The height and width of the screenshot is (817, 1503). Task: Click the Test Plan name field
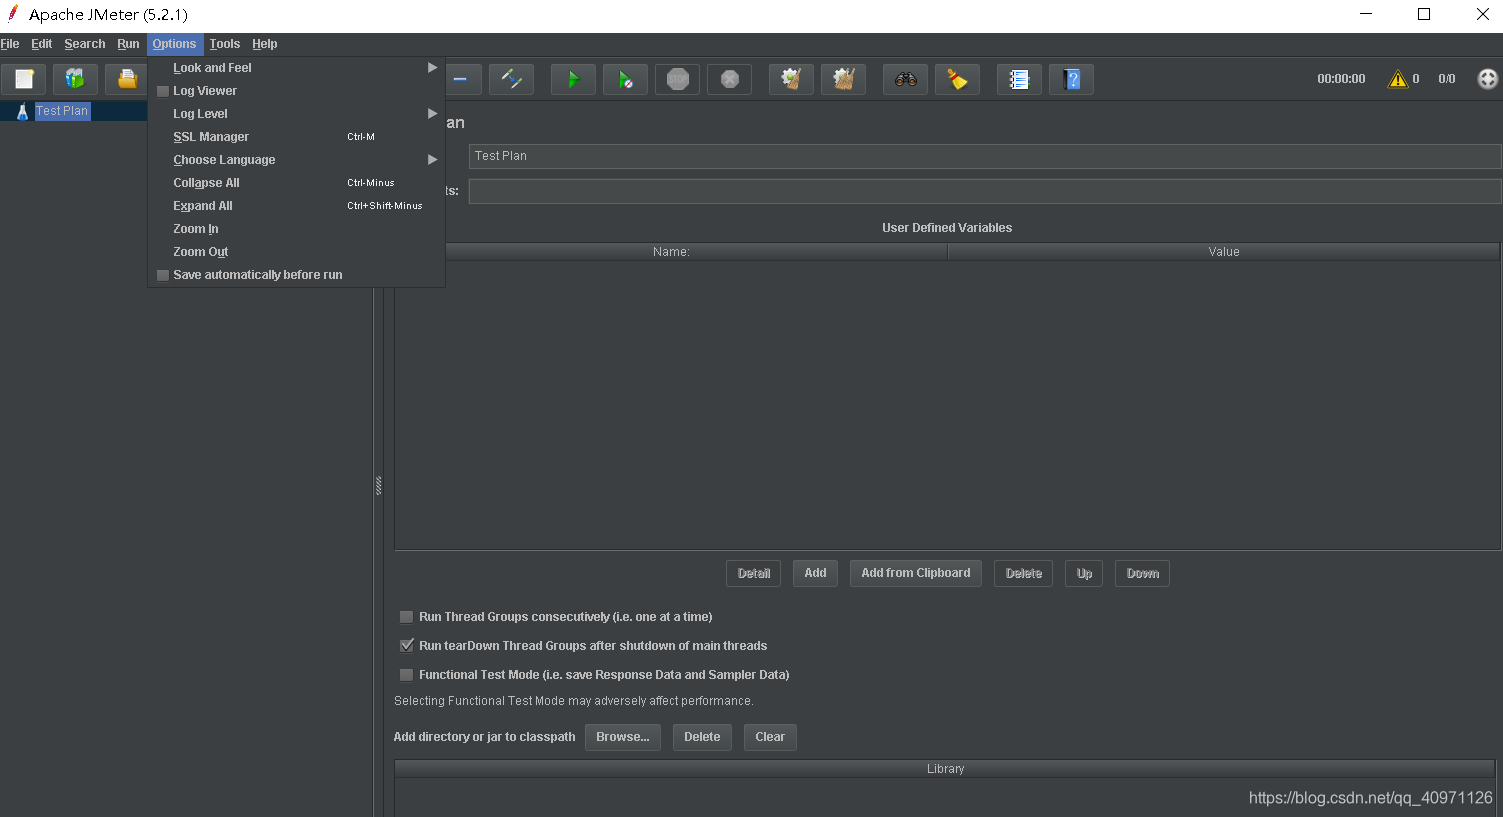click(x=985, y=156)
